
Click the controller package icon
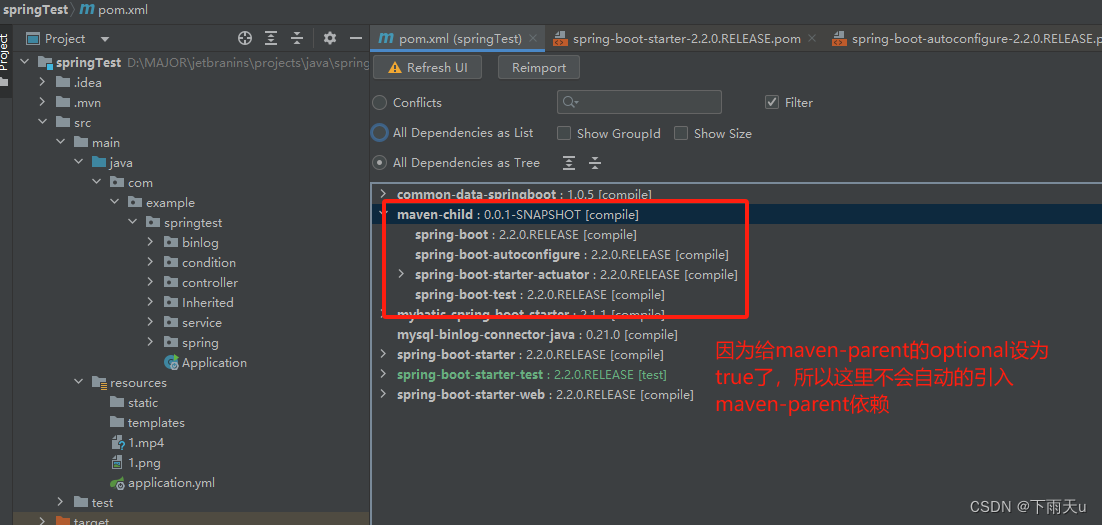coord(171,283)
